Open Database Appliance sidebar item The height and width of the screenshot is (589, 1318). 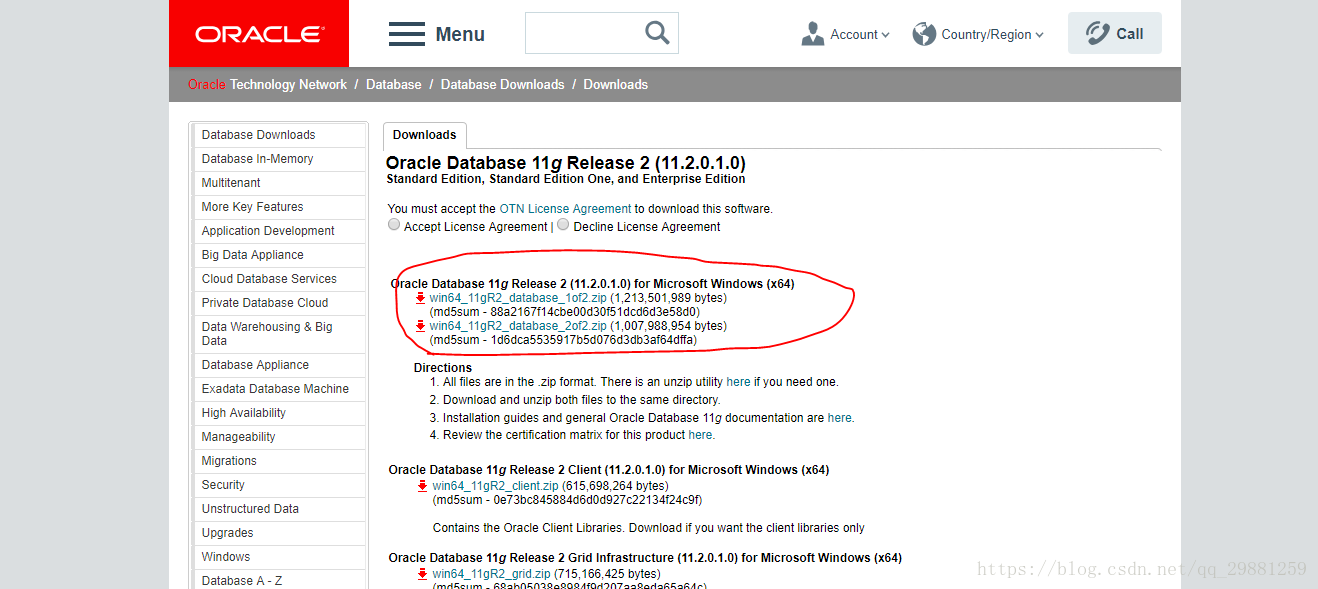[x=281, y=365]
